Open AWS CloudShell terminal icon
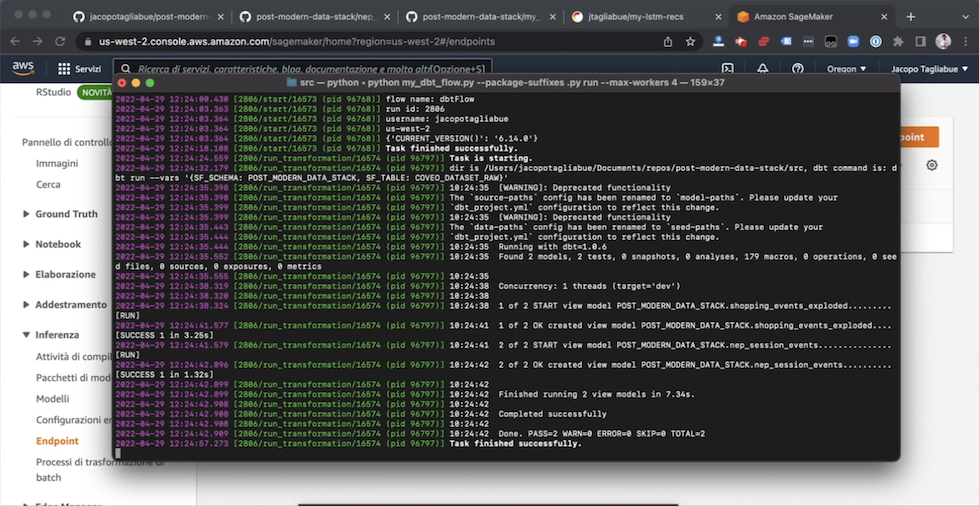Image resolution: width=979 pixels, height=506 pixels. pyautogui.click(x=727, y=69)
